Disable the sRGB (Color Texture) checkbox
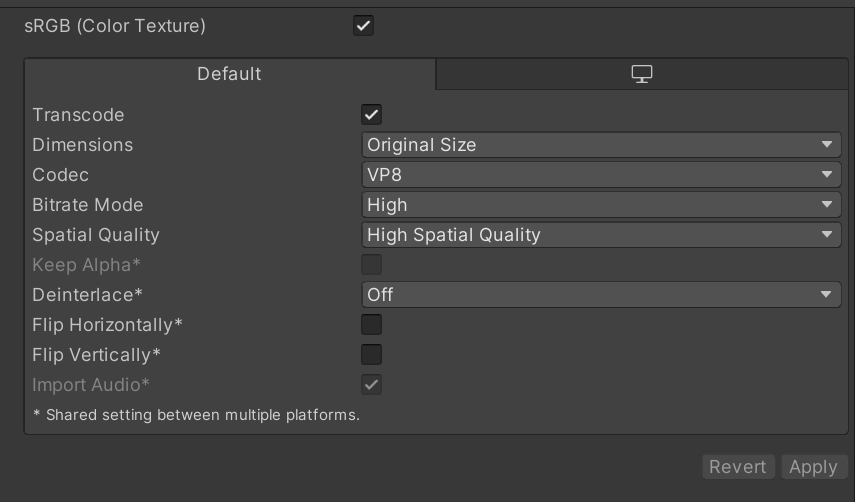855x502 pixels. 364,26
